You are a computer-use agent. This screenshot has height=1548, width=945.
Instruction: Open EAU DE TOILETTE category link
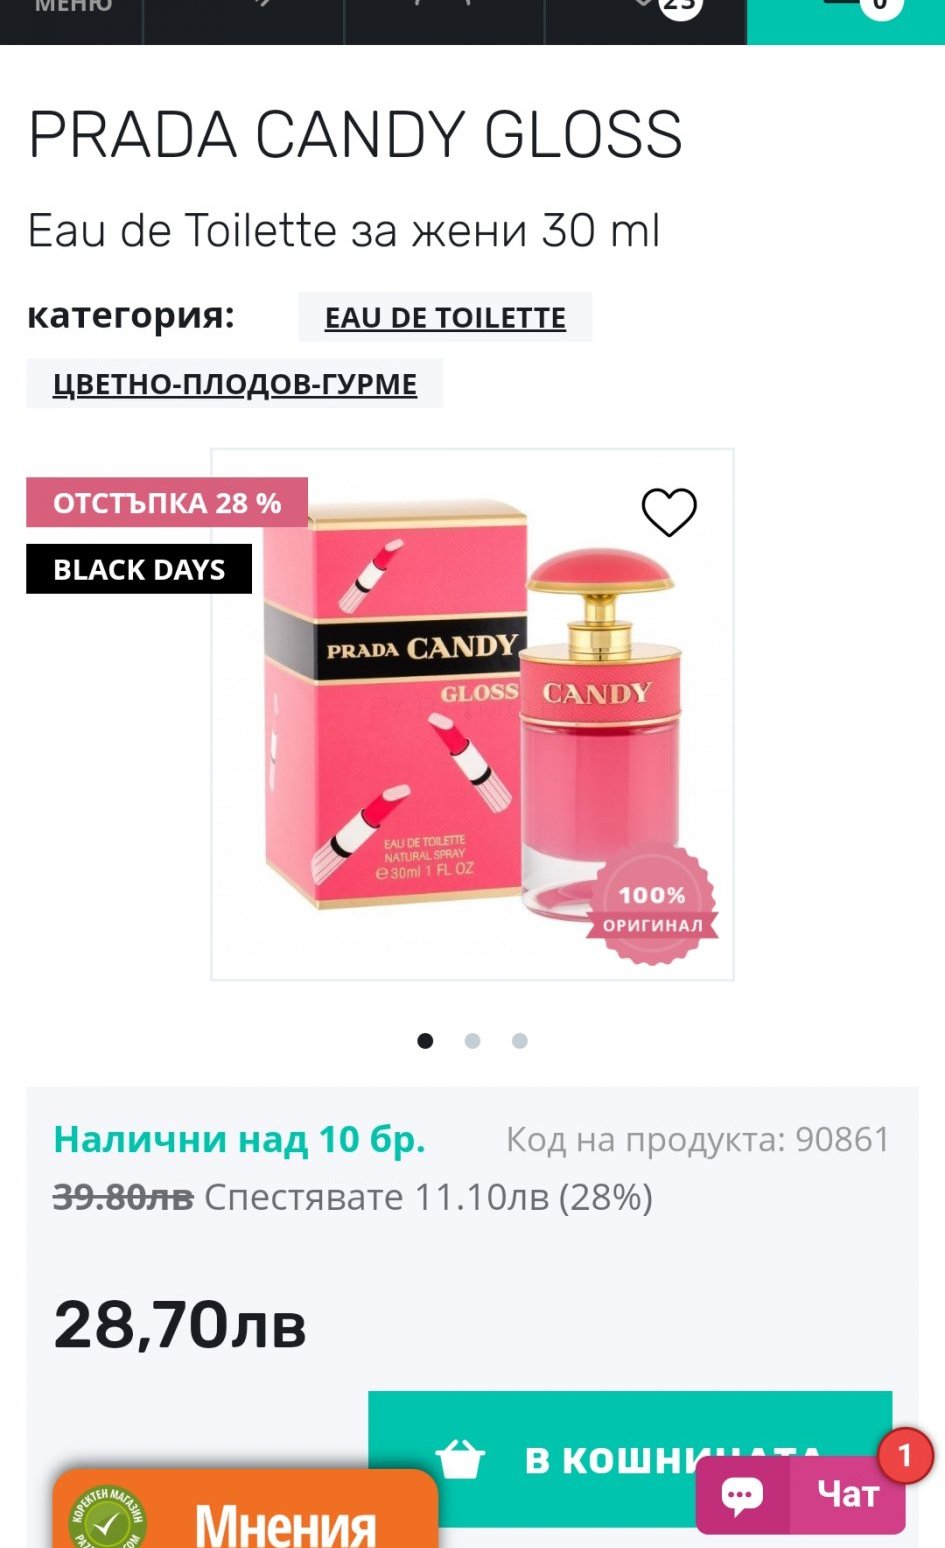click(x=445, y=317)
